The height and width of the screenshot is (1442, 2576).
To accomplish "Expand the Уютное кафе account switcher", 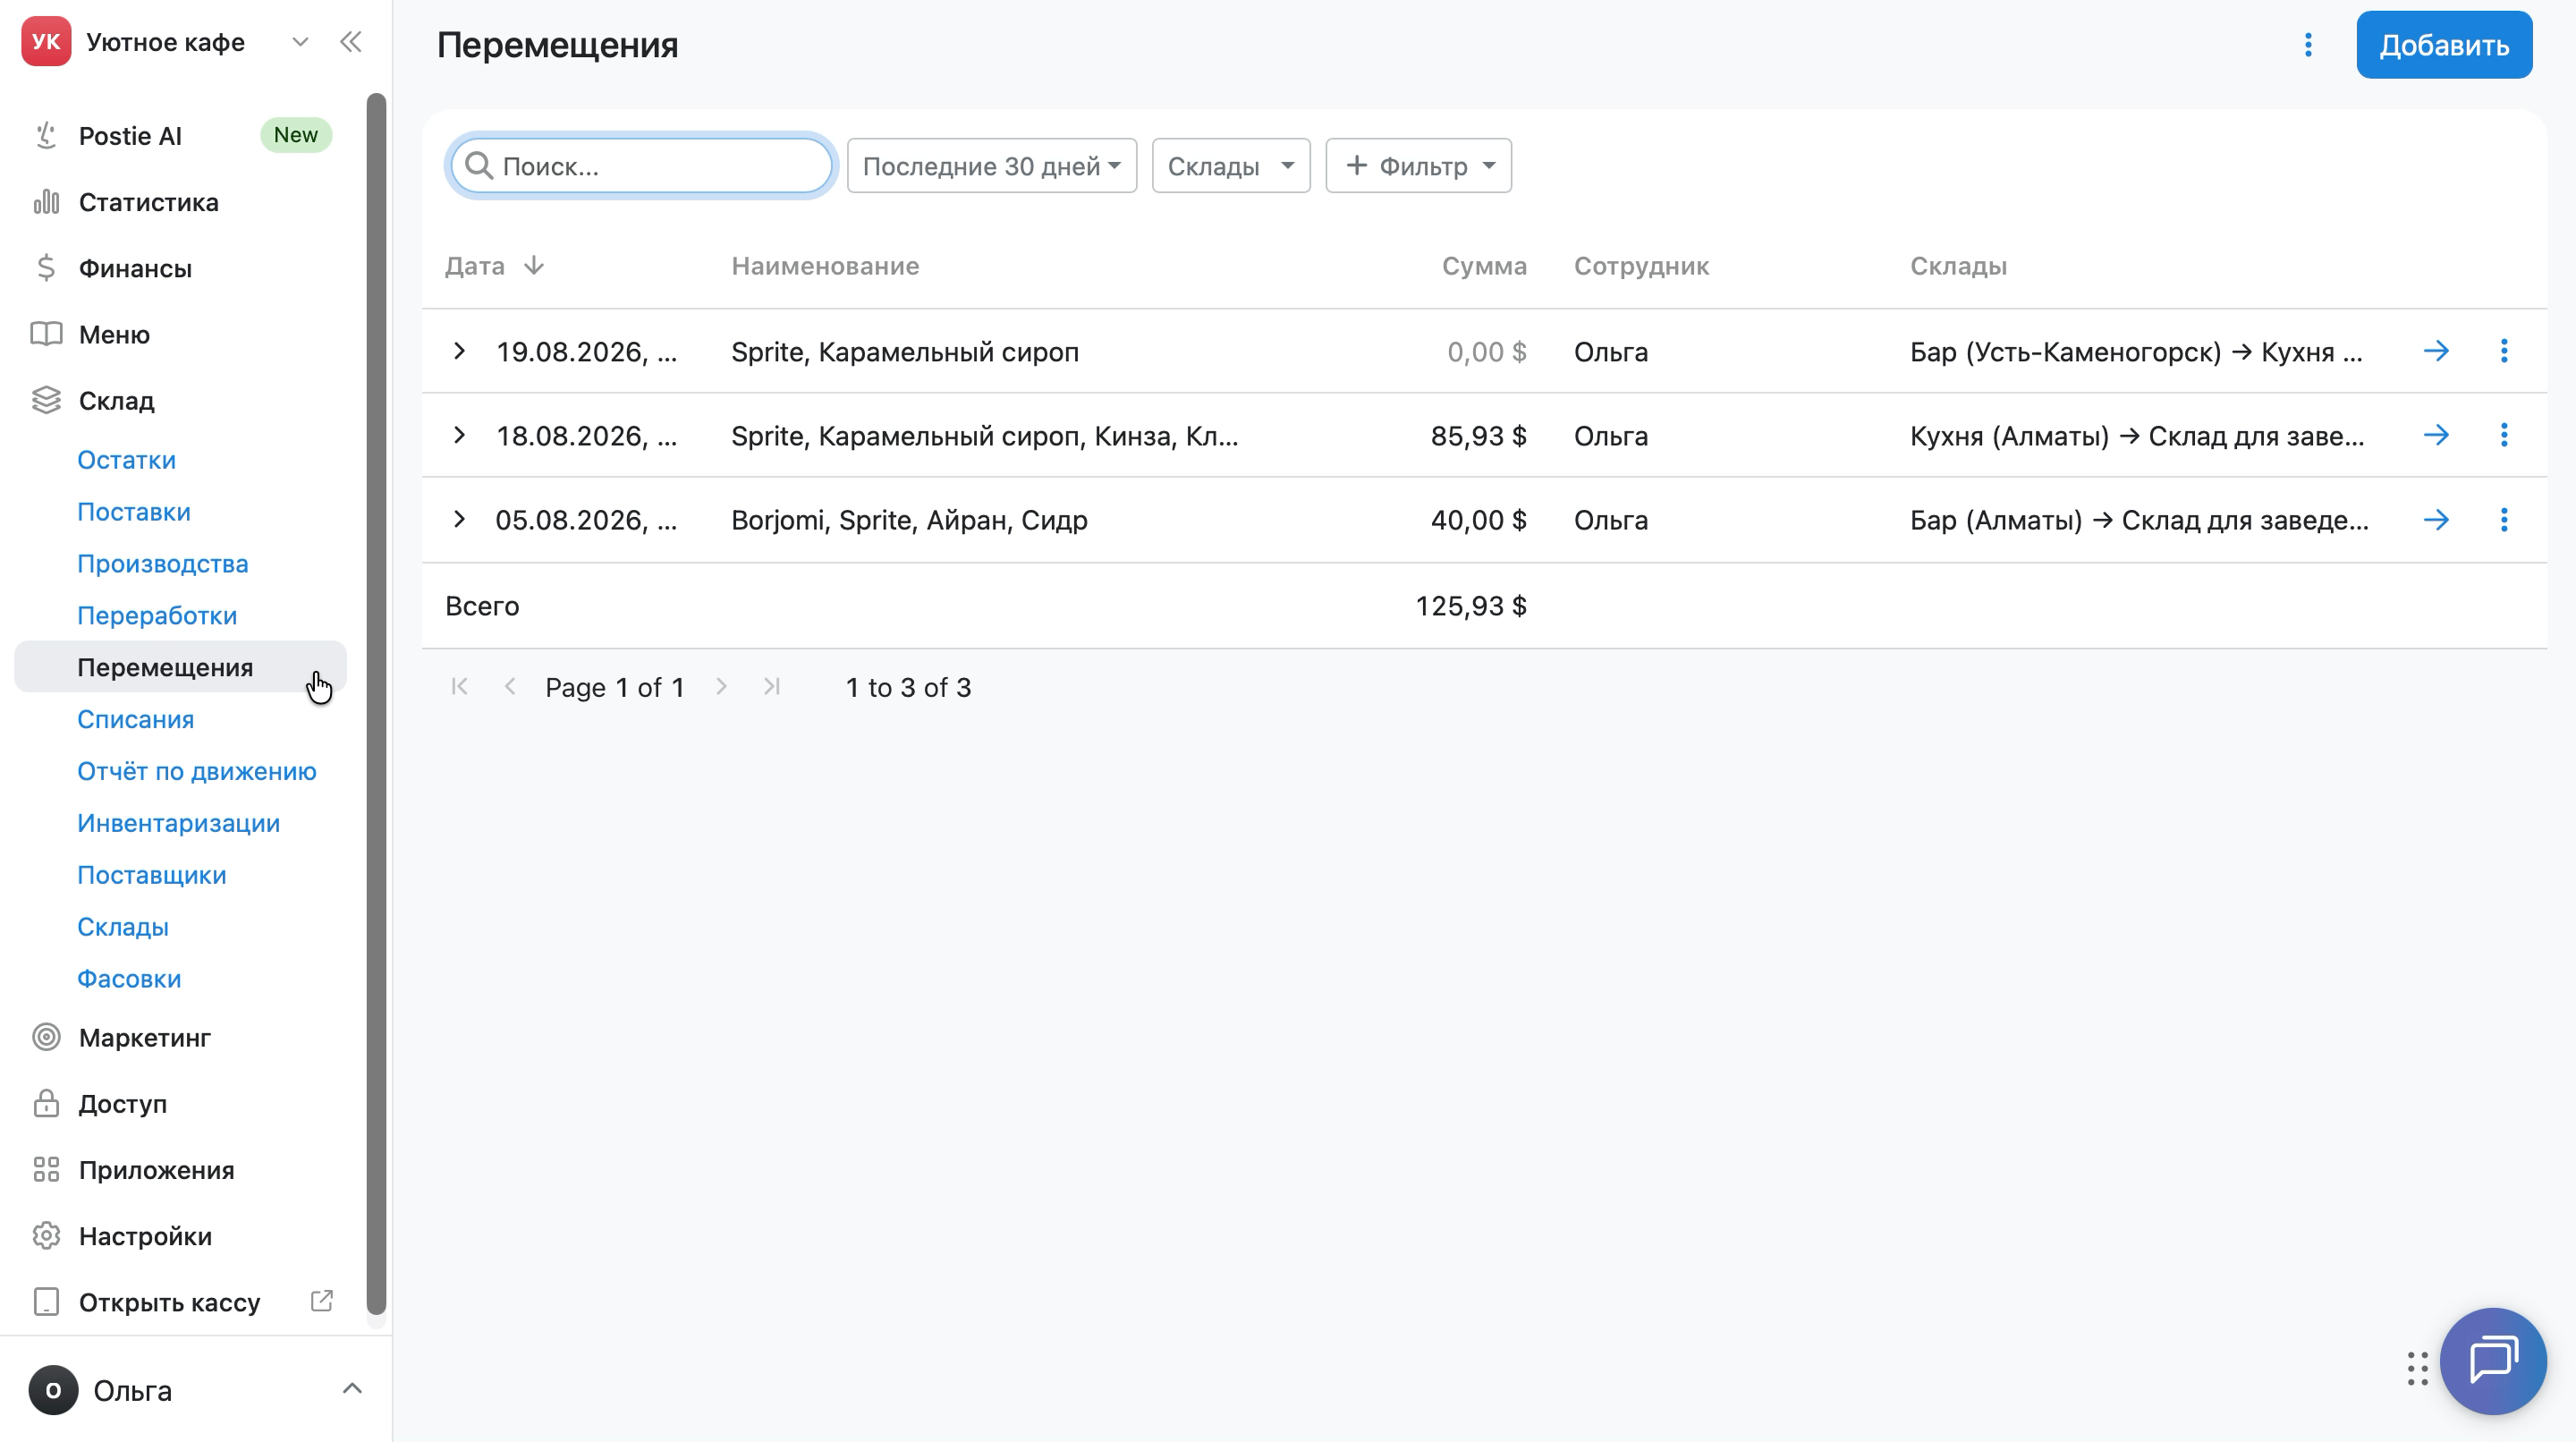I will (x=299, y=42).
